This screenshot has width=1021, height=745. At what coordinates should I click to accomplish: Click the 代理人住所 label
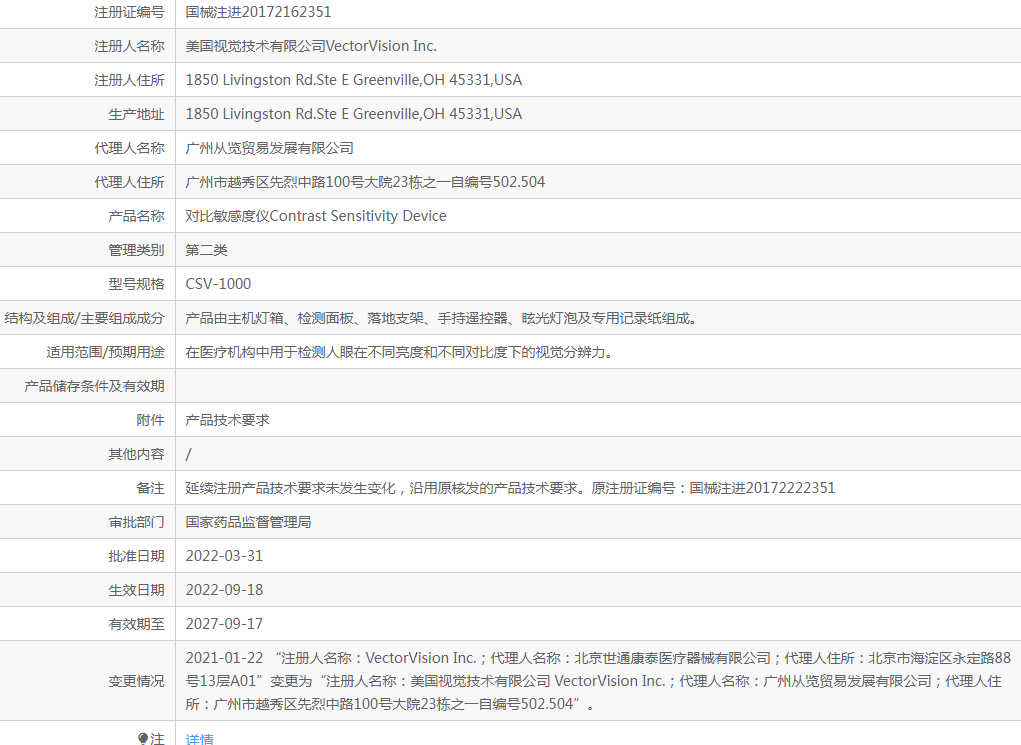click(130, 182)
